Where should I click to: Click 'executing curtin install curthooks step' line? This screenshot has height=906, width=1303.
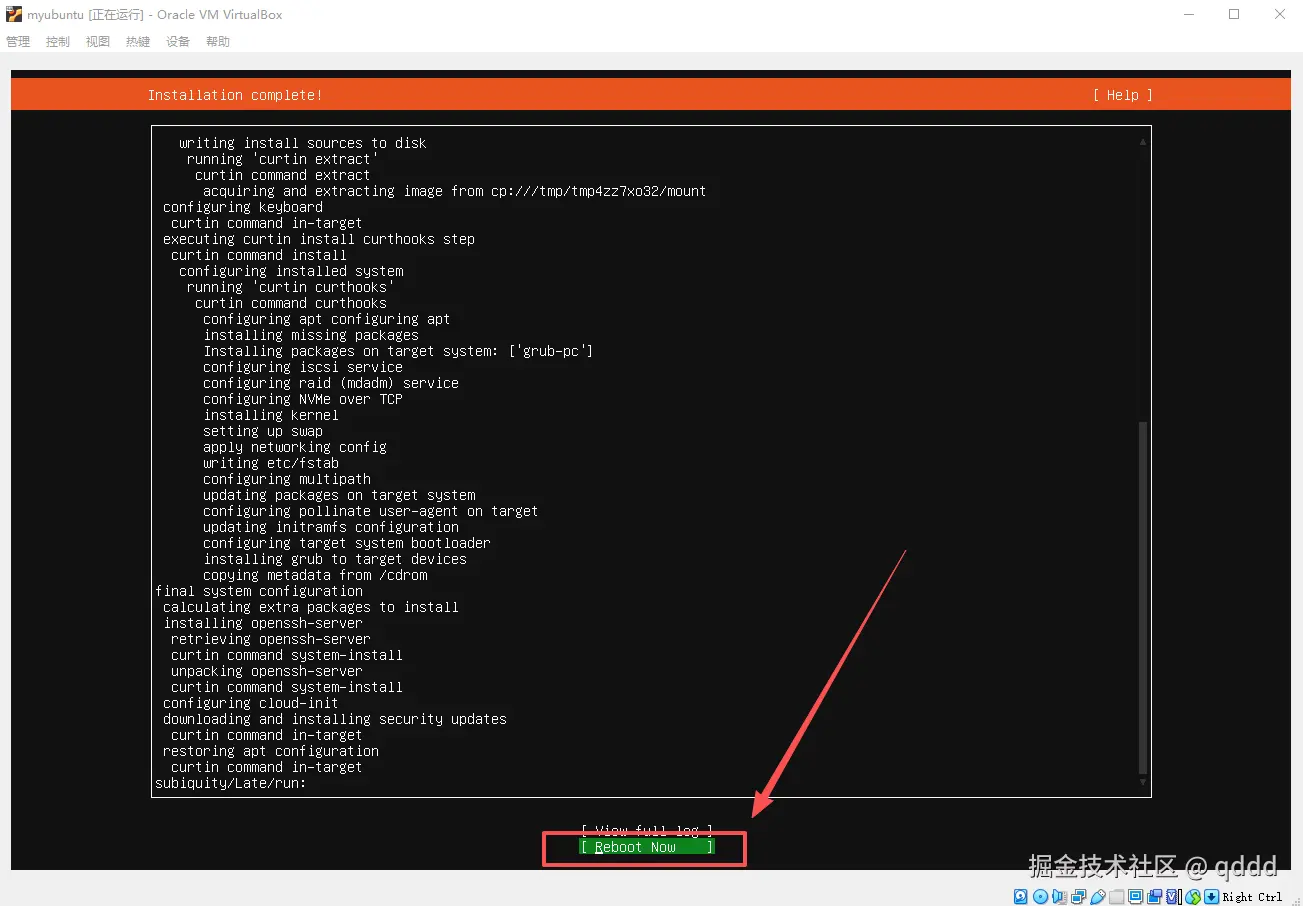[x=319, y=239]
